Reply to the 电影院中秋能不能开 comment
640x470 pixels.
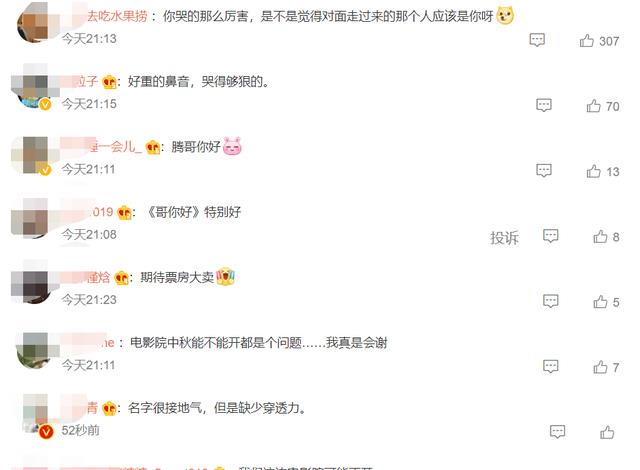click(551, 366)
